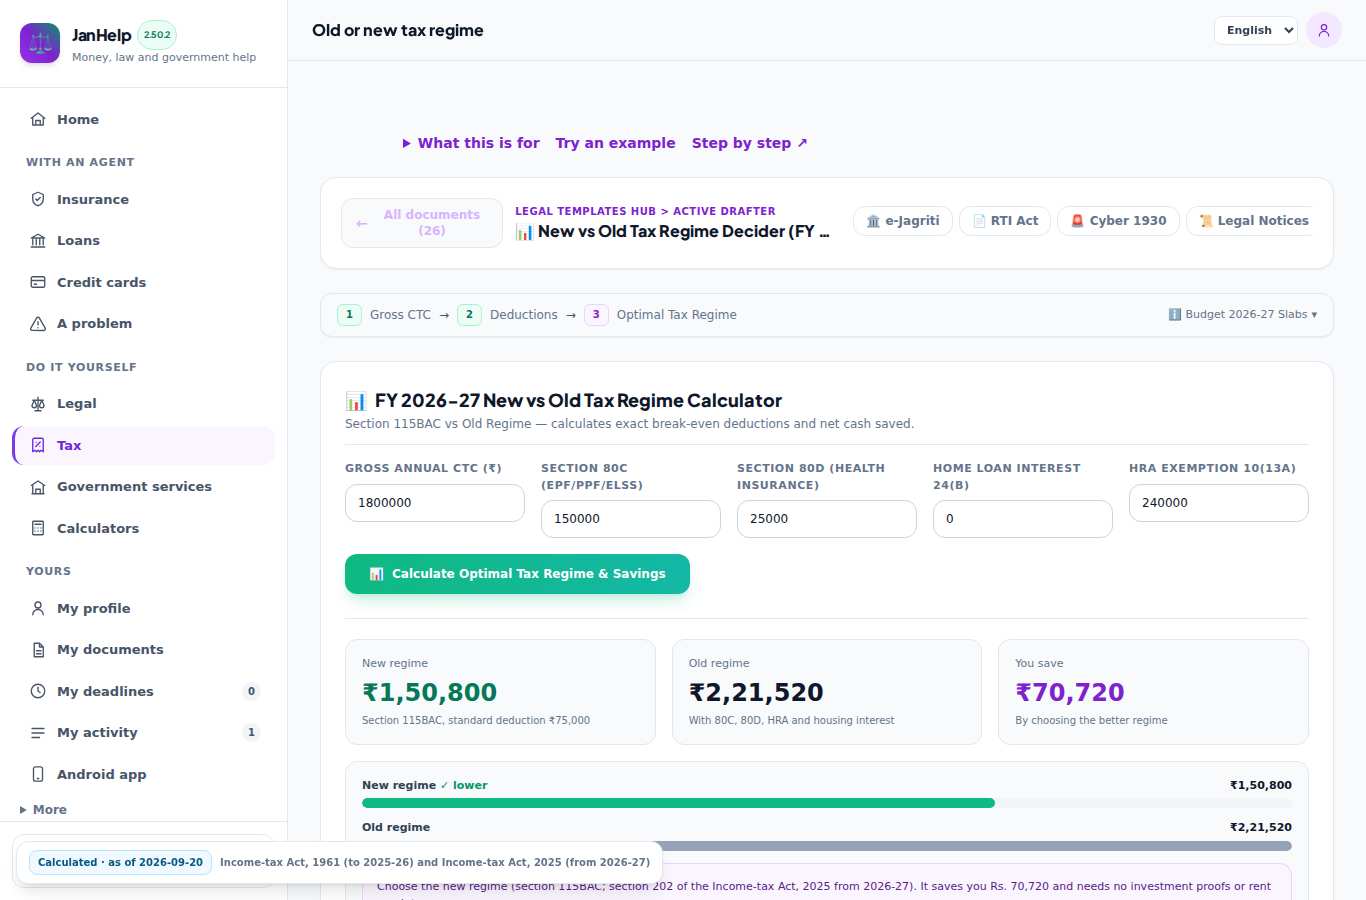Screen dimensions: 1366x900
Task: Click the Gross Annual CTC input field
Action: pyautogui.click(x=435, y=503)
